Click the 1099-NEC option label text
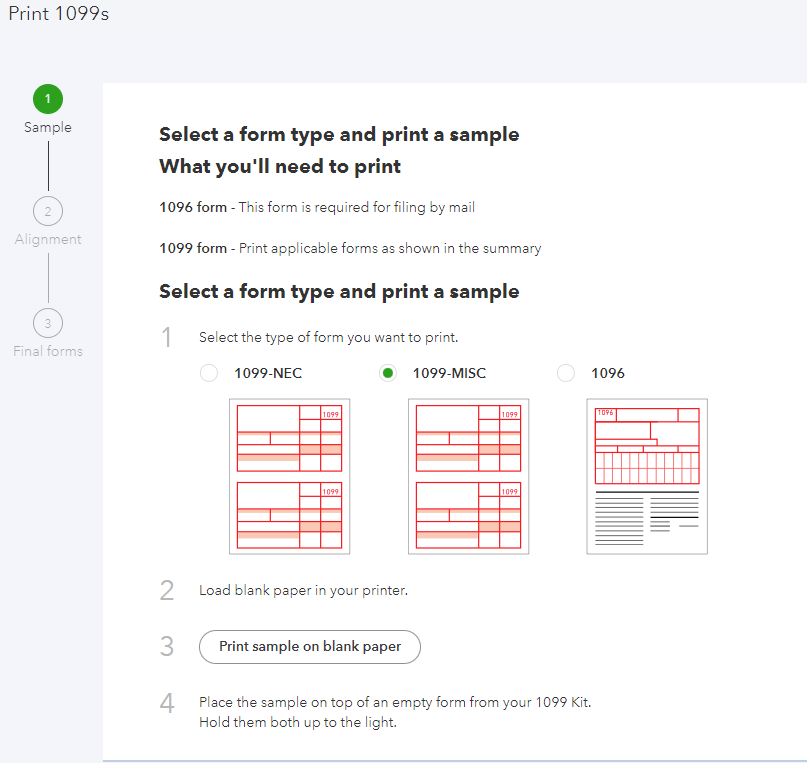This screenshot has height=763, width=807. coord(268,373)
